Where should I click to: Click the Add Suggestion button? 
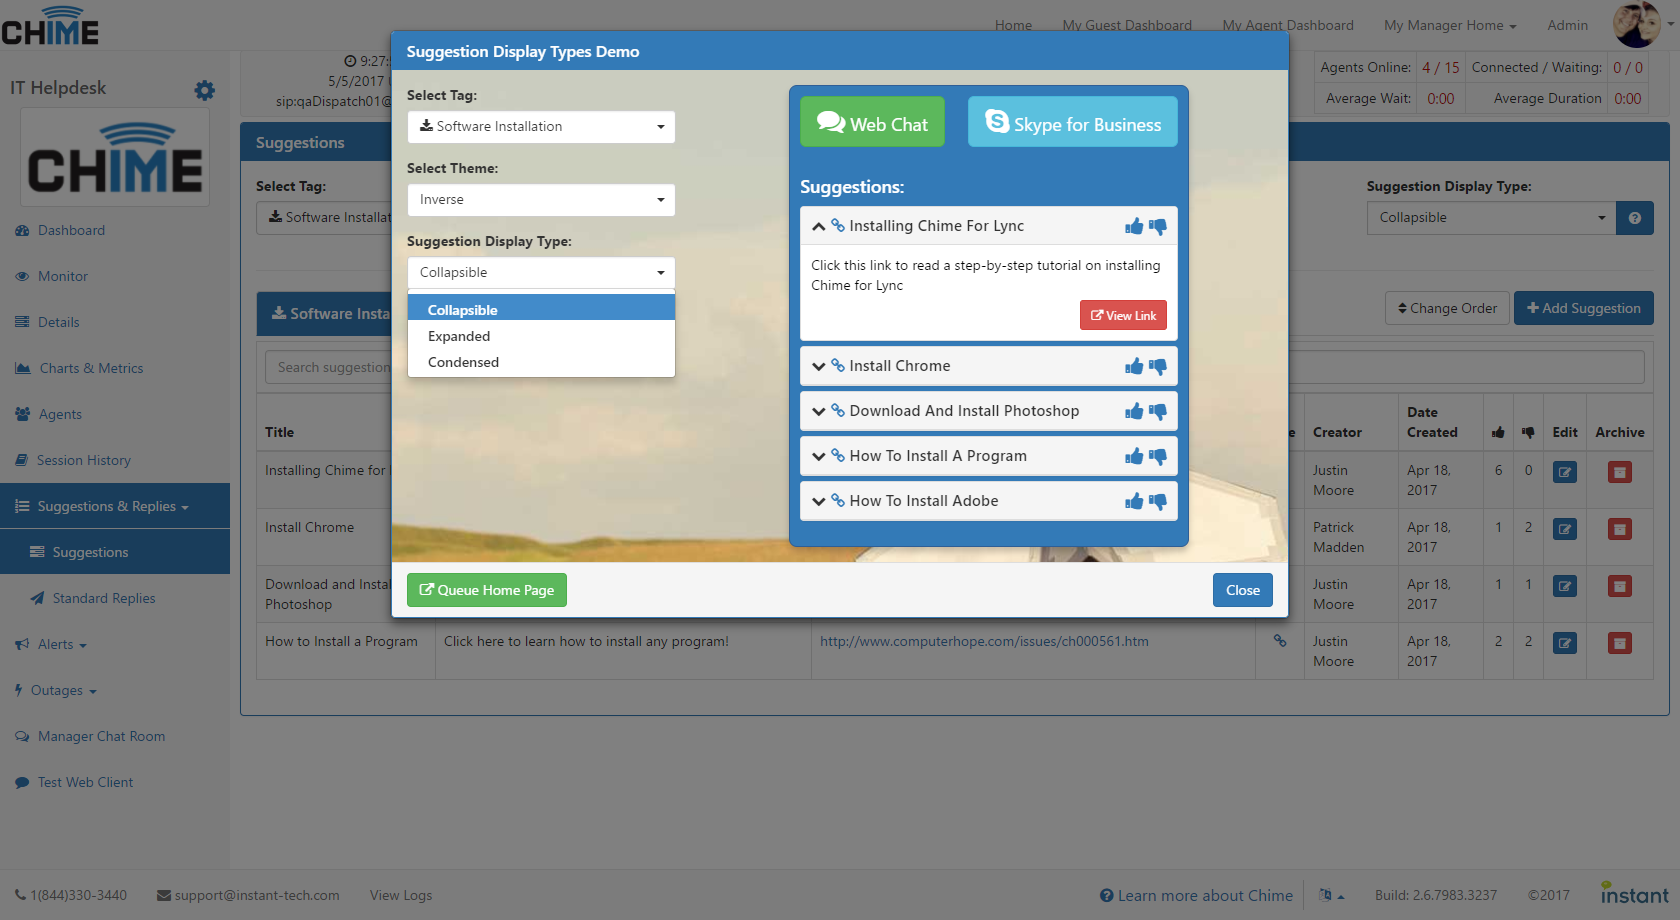(1584, 308)
